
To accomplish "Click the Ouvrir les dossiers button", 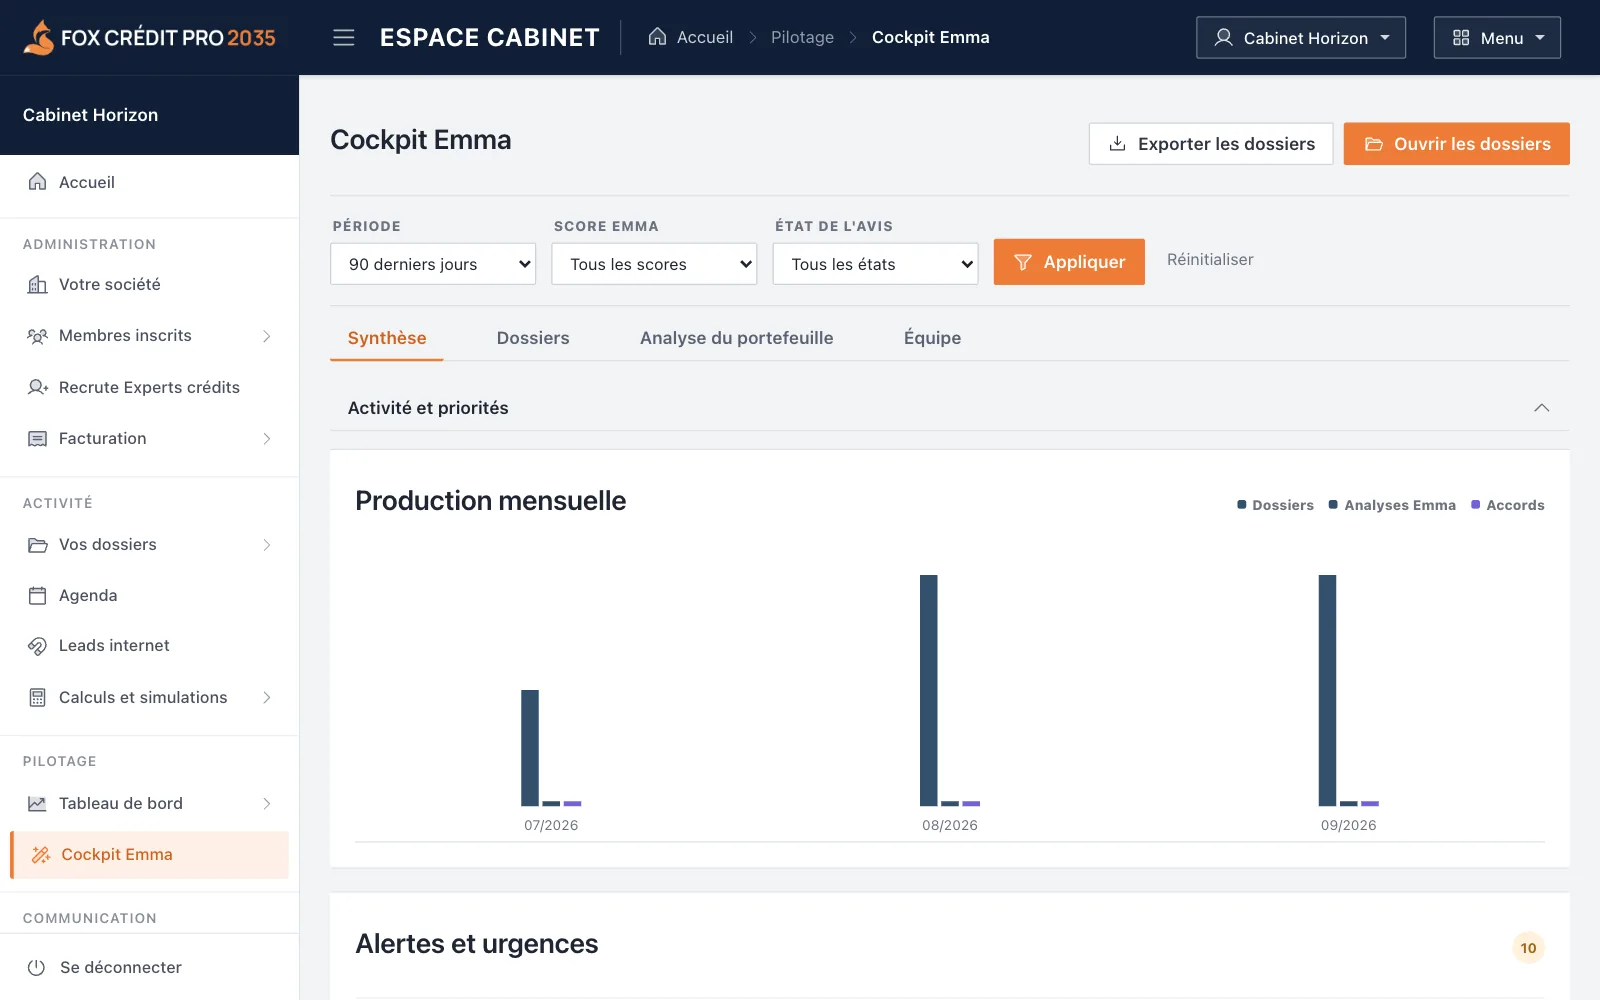I will pyautogui.click(x=1457, y=144).
